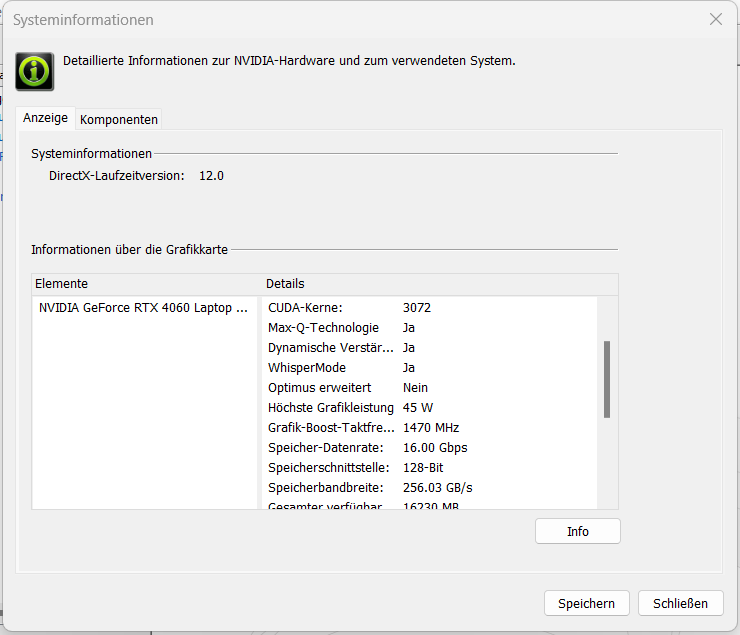Click the Höchste Grafikleistung row

pyautogui.click(x=350, y=408)
